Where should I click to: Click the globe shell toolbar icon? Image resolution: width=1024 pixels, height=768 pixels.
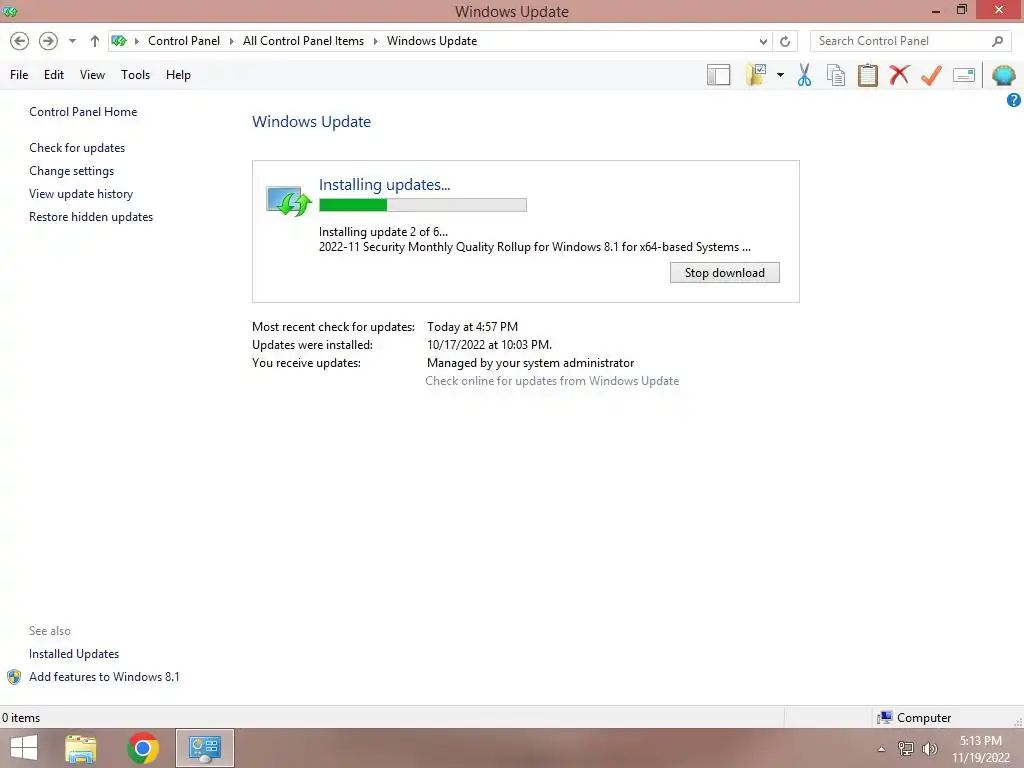(x=1004, y=75)
